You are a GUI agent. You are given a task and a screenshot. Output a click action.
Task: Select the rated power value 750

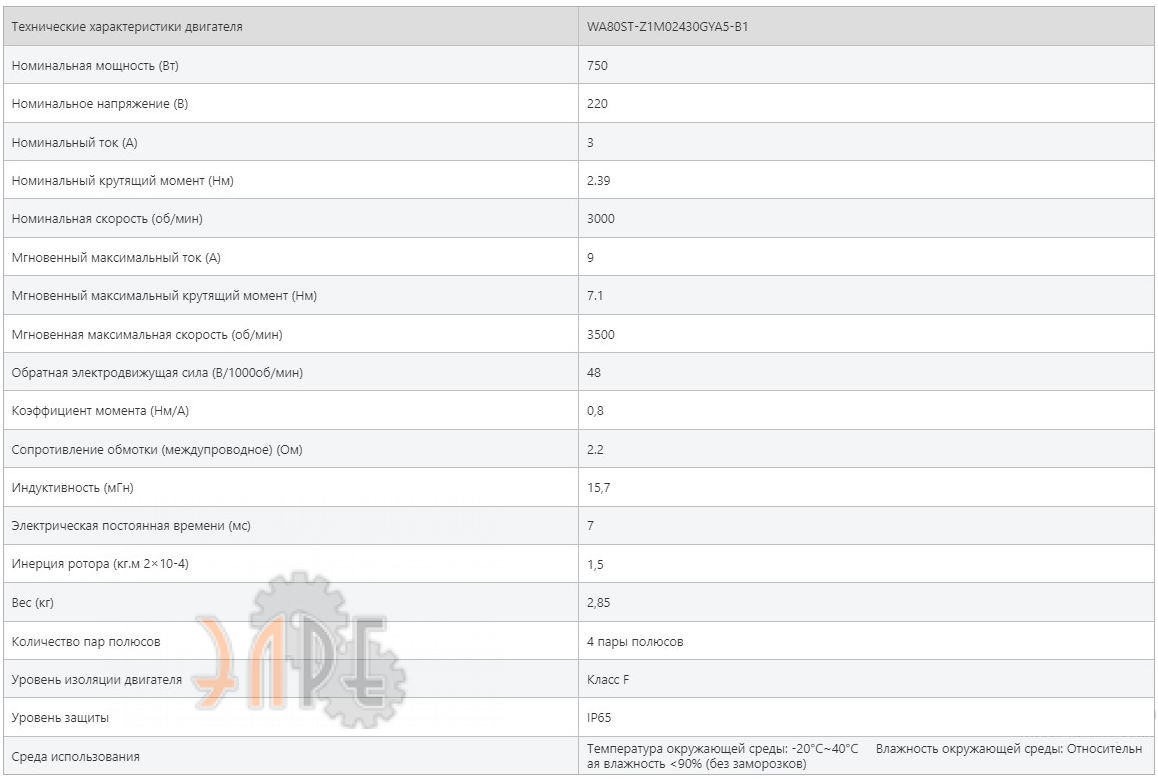click(597, 66)
